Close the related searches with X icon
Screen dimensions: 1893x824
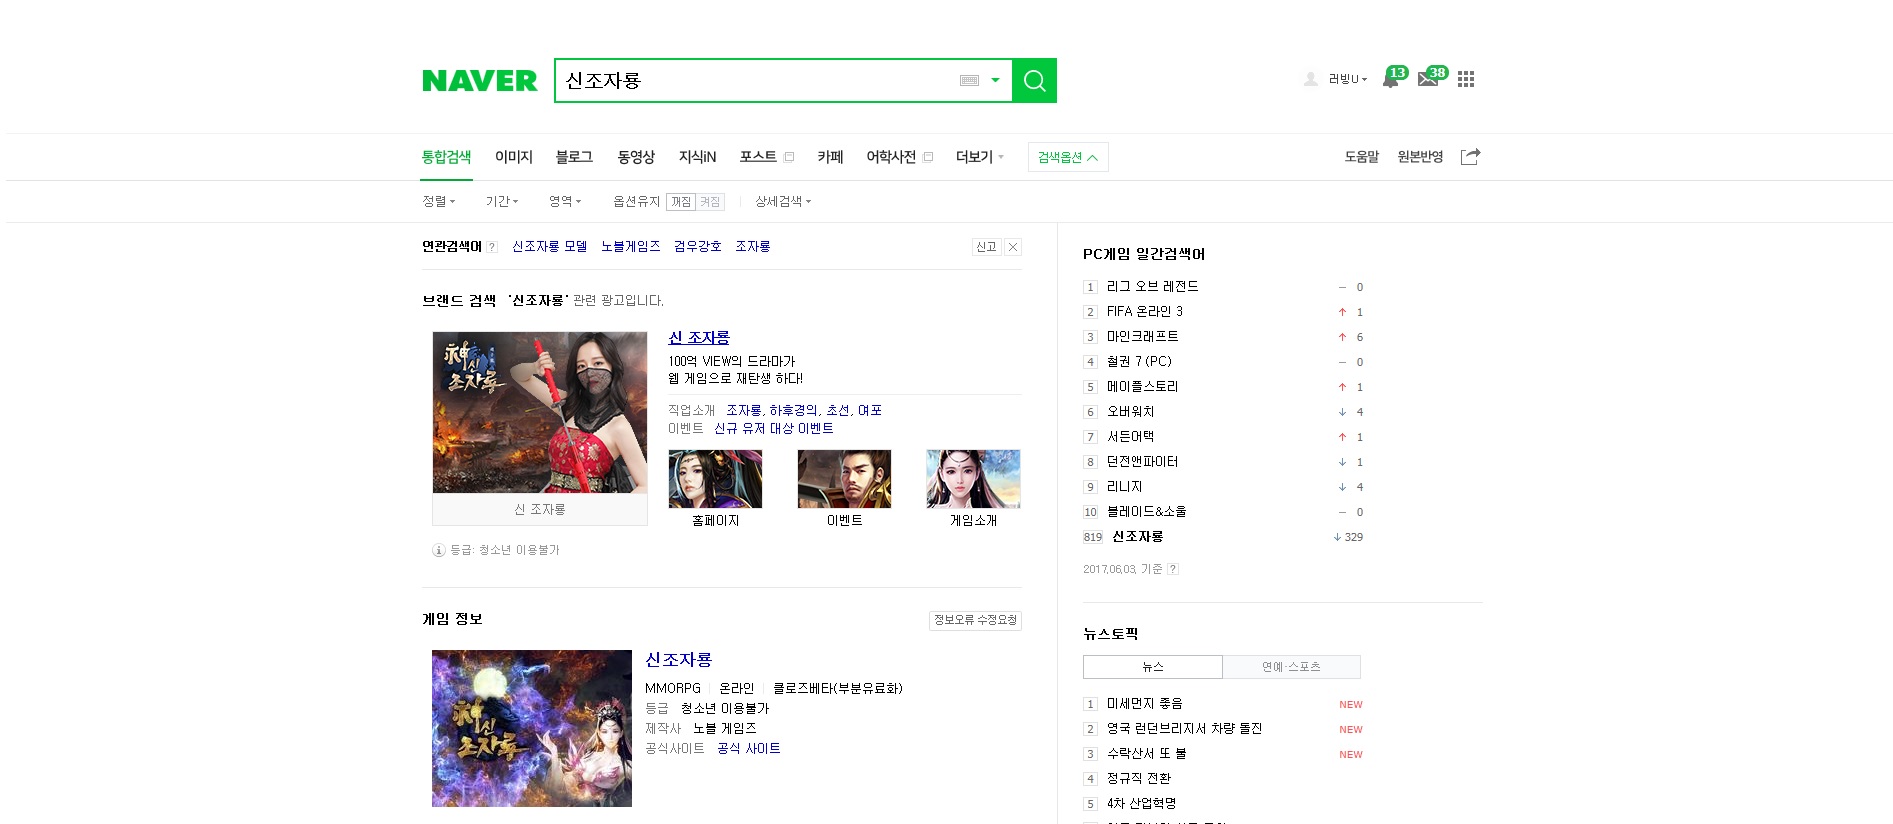tap(1013, 247)
